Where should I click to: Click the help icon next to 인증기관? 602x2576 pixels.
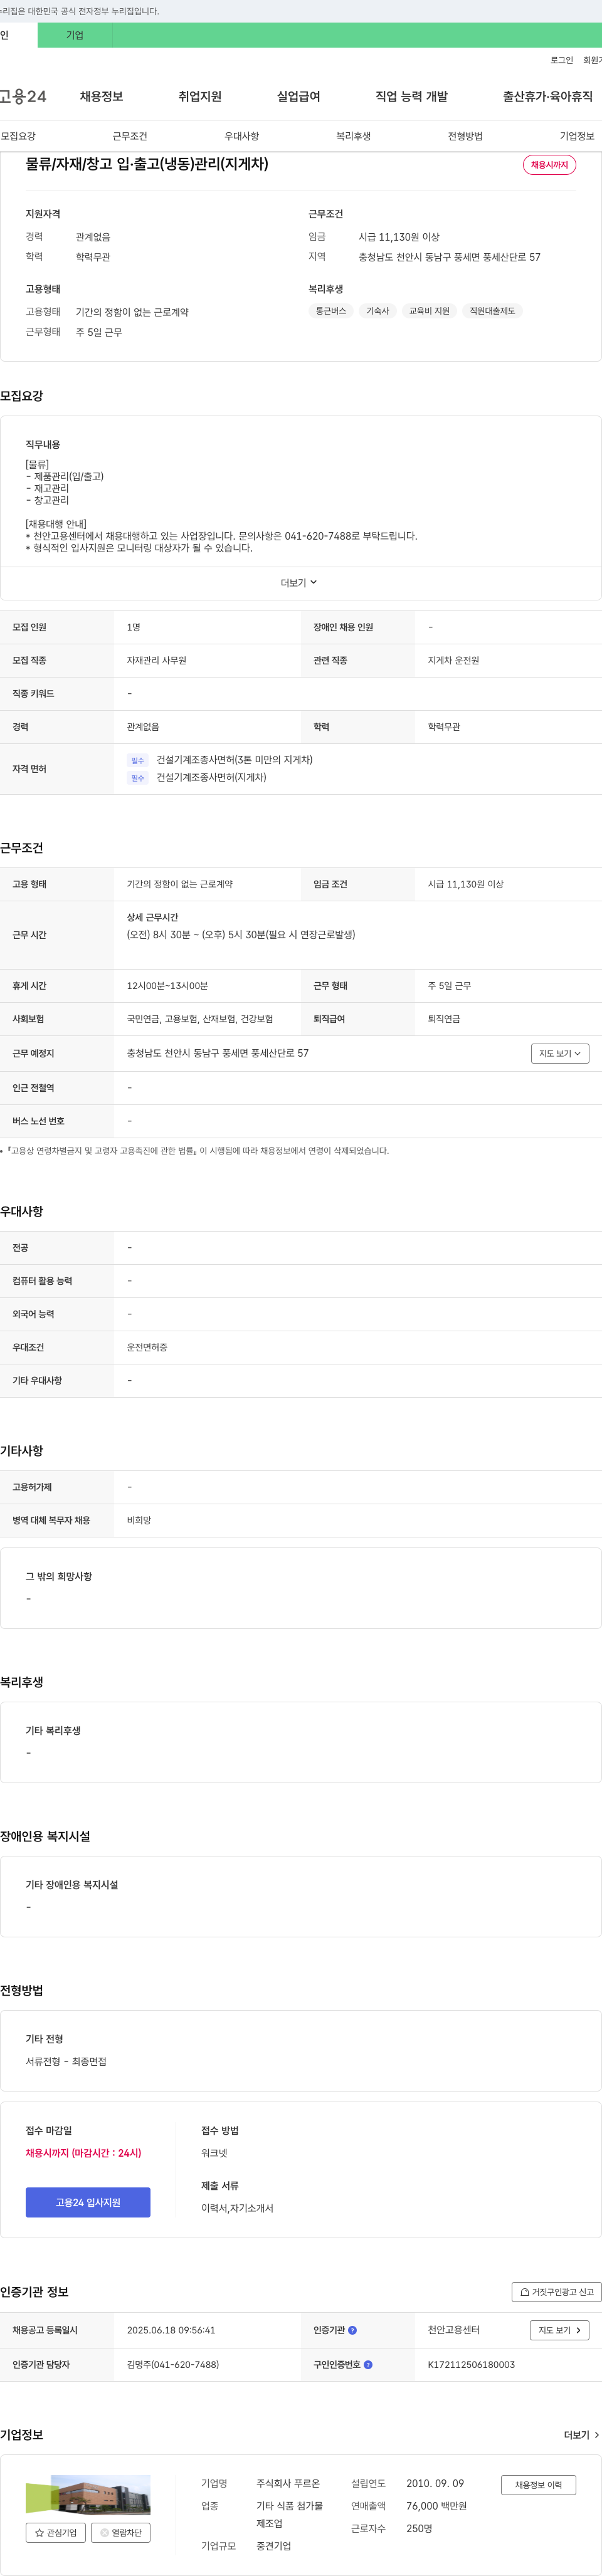click(352, 2330)
